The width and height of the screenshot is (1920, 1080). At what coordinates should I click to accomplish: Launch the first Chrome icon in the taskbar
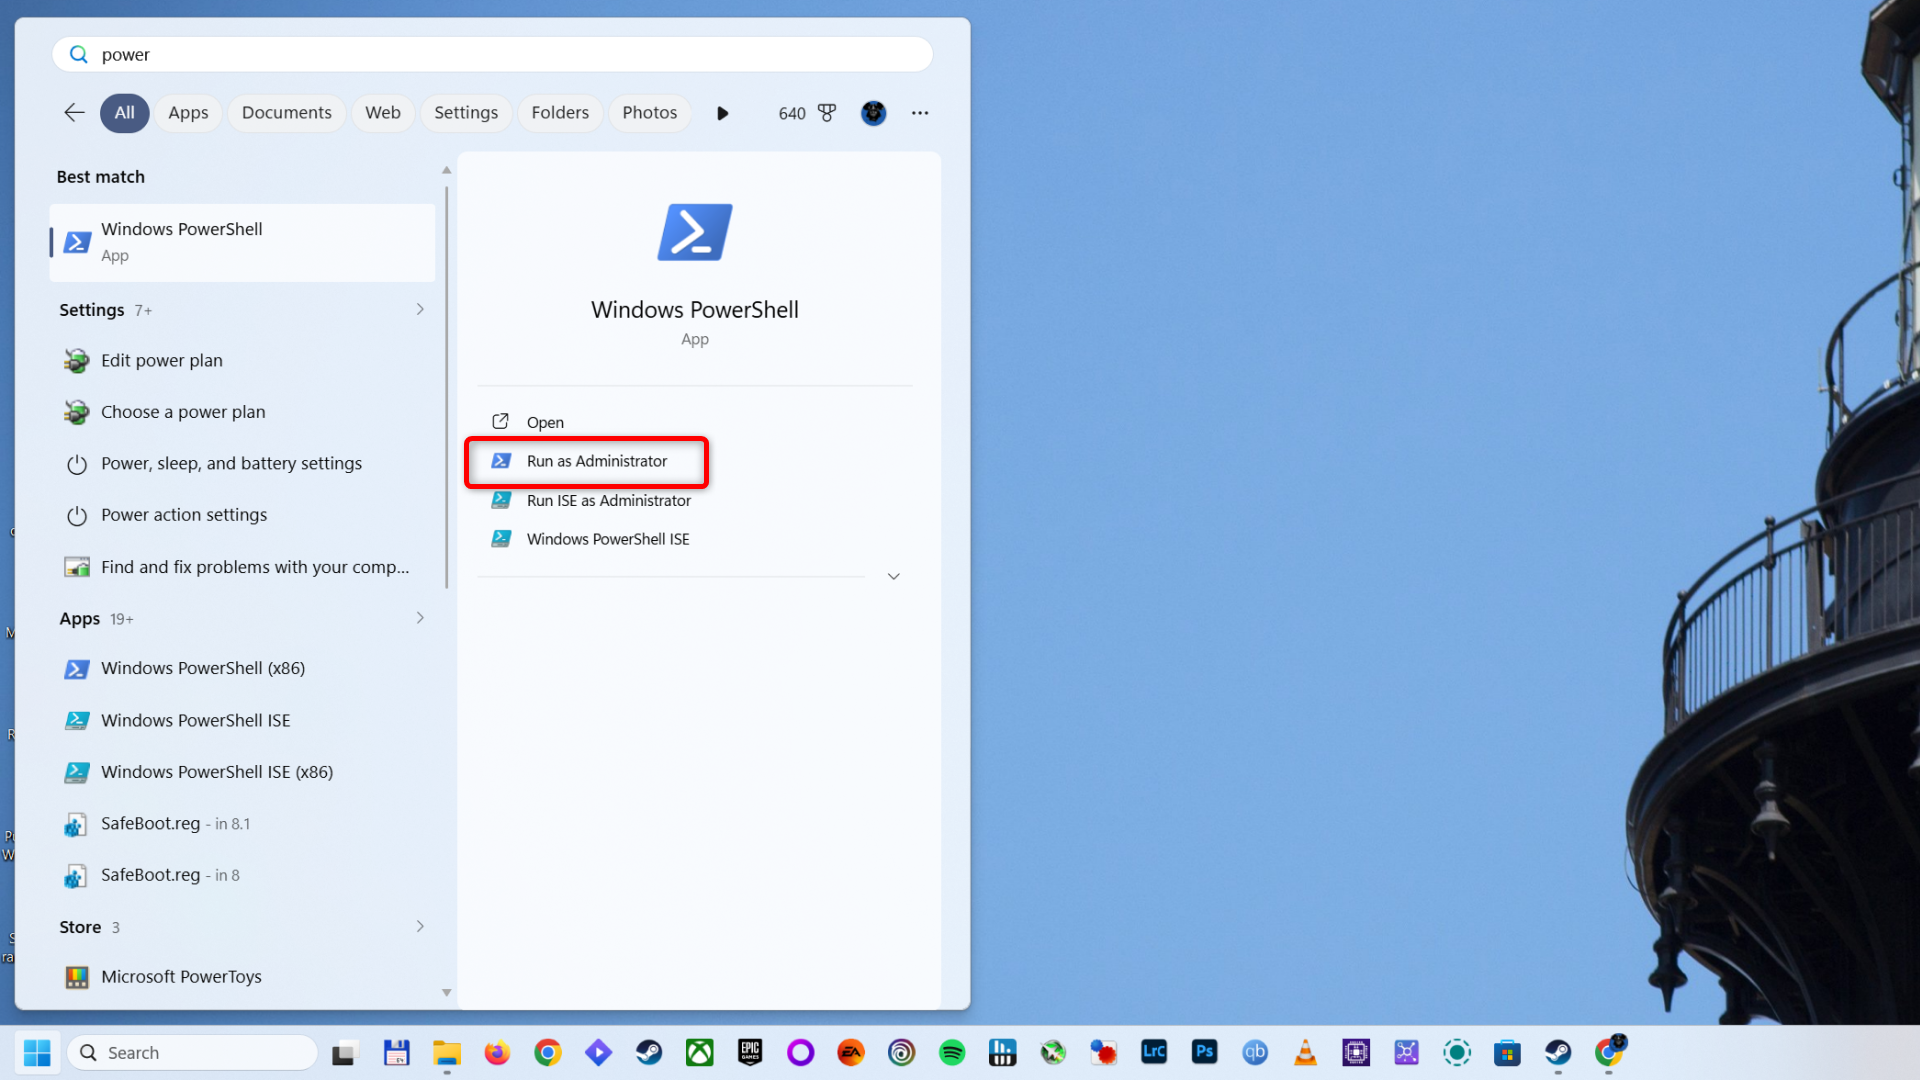click(x=547, y=1052)
